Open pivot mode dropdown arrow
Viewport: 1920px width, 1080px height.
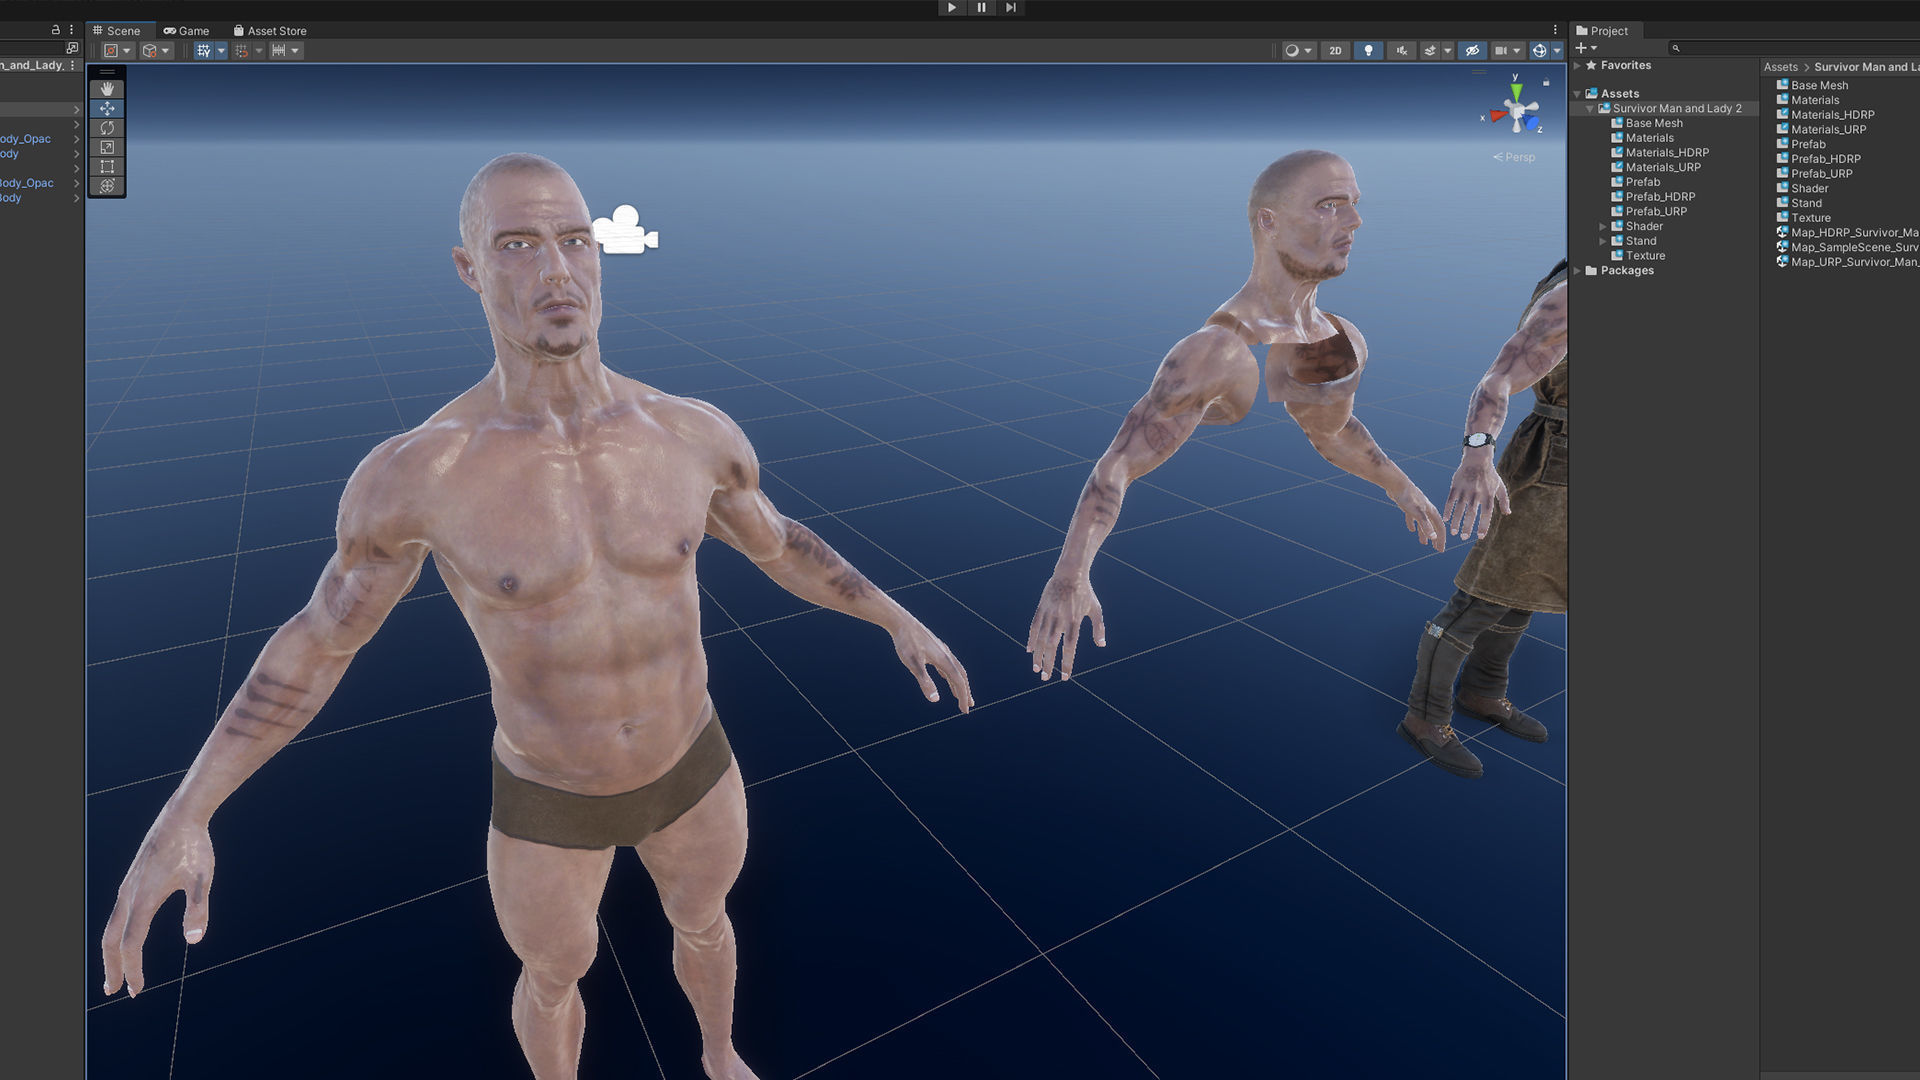point(127,51)
